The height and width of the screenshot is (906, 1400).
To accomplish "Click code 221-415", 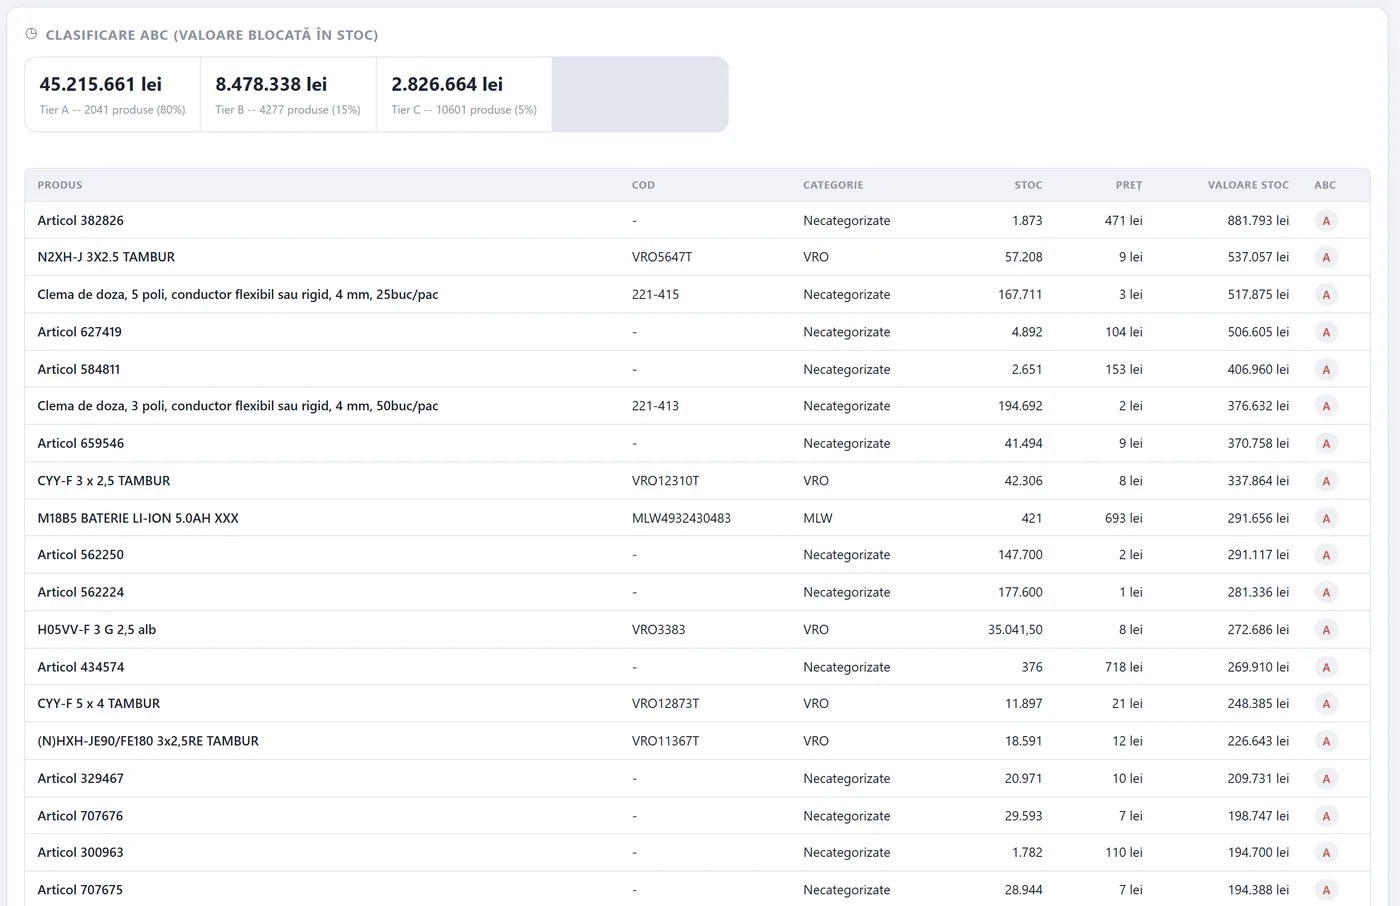I will coord(655,295).
